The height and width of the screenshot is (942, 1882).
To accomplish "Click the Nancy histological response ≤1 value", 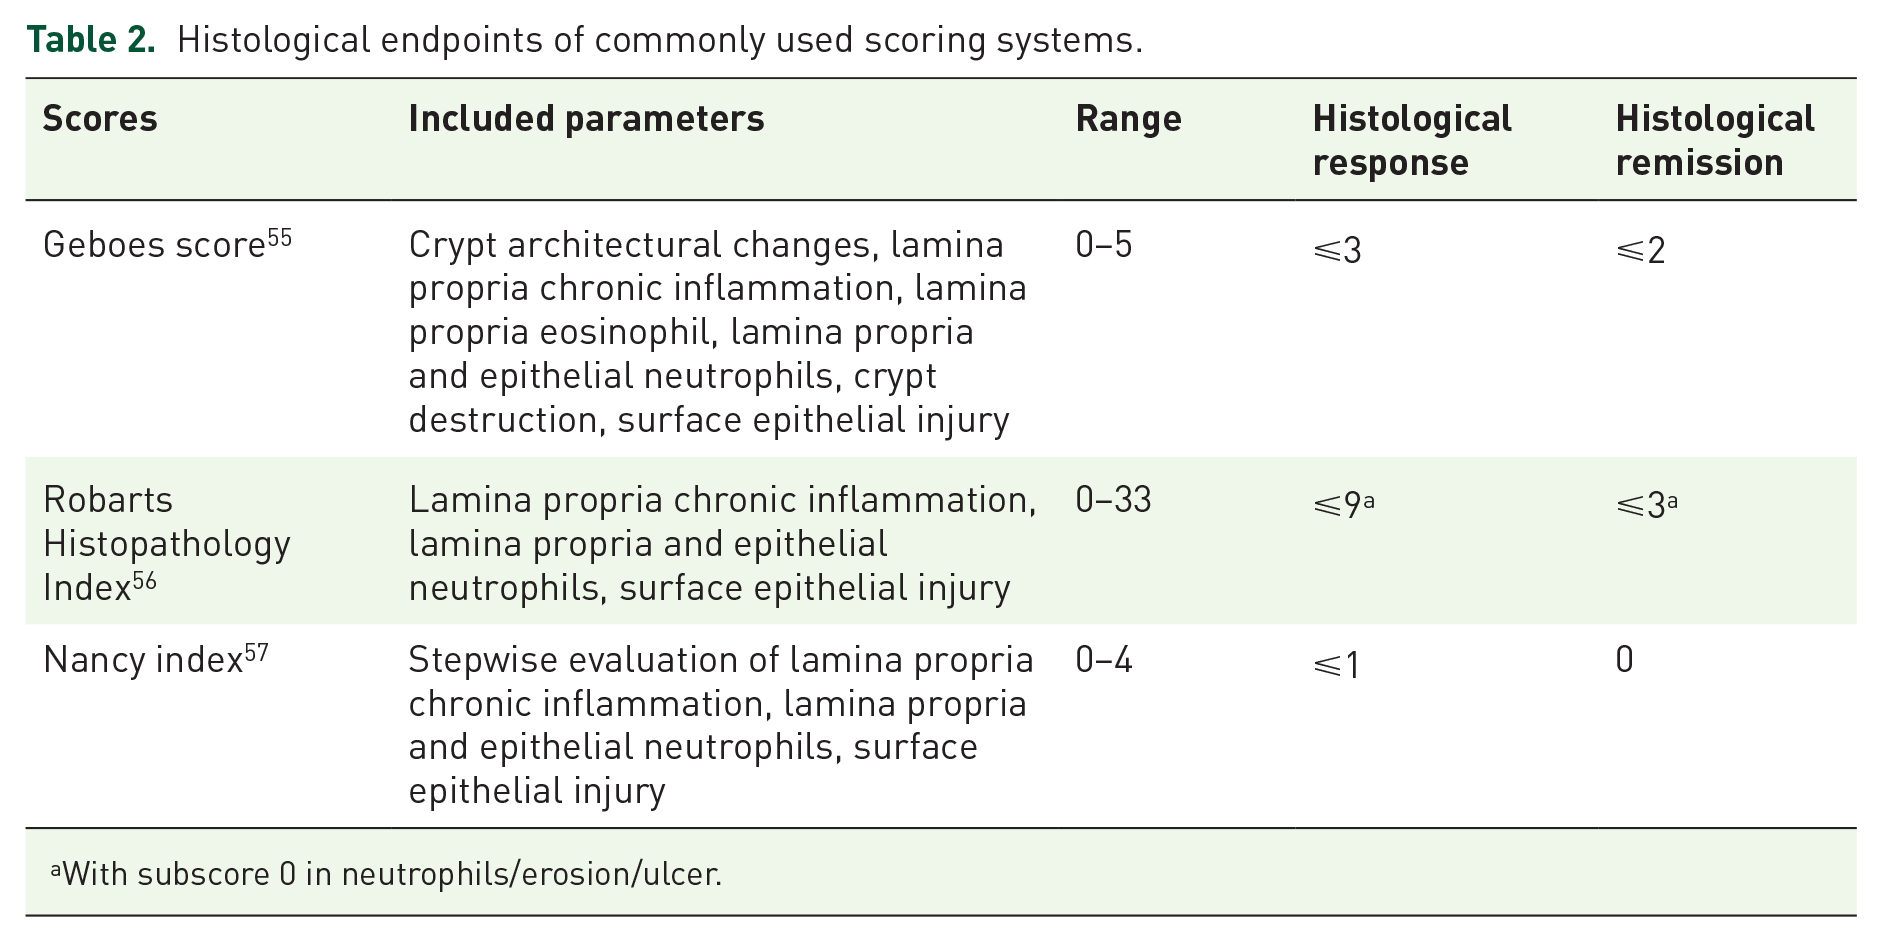I will click(1336, 665).
